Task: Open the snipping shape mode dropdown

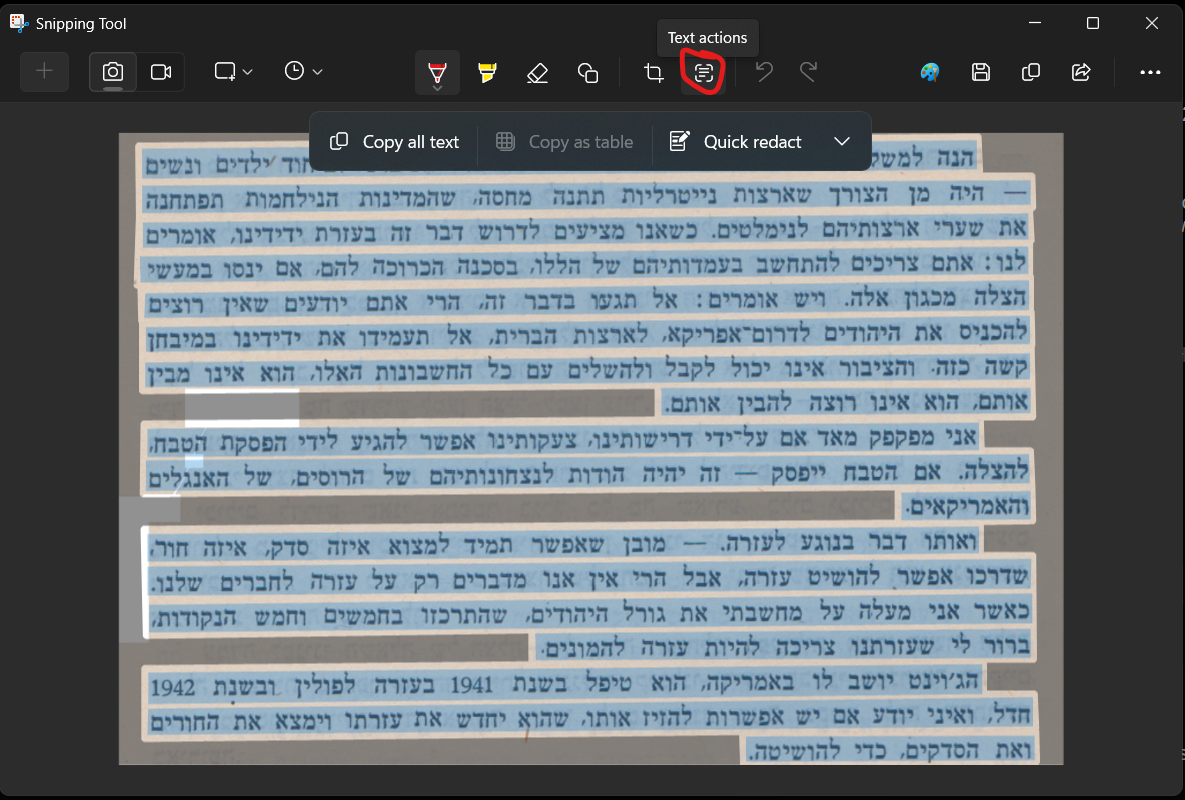Action: (x=233, y=72)
